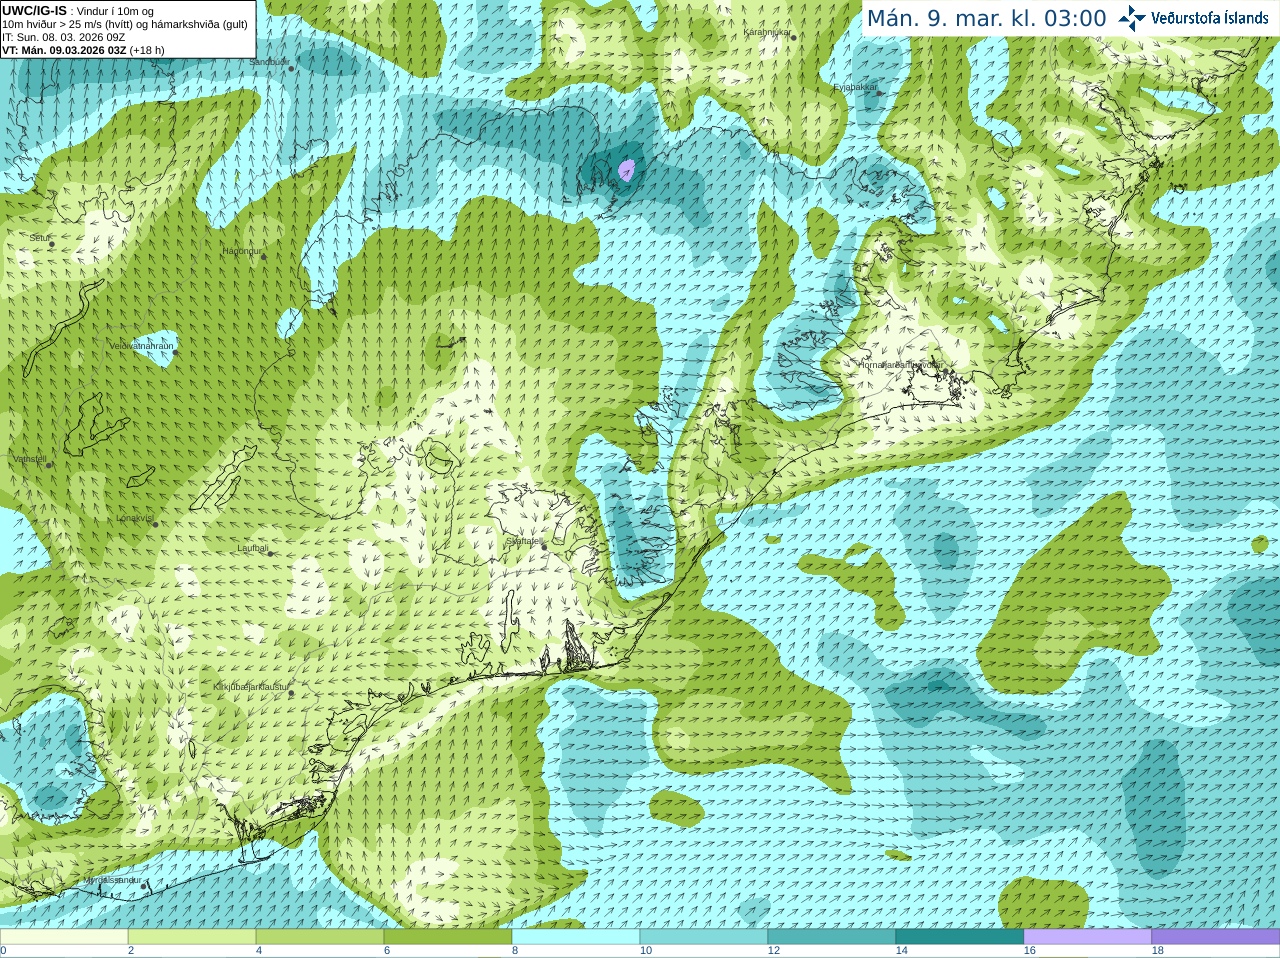
Task: Click the 14–16 m/s dark teal legend swatch
Action: click(960, 937)
